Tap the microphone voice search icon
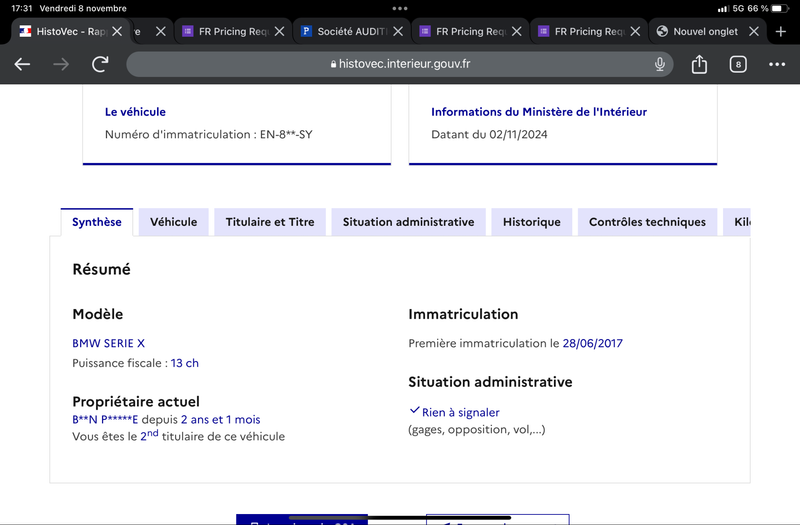Image resolution: width=800 pixels, height=525 pixels. (660, 64)
